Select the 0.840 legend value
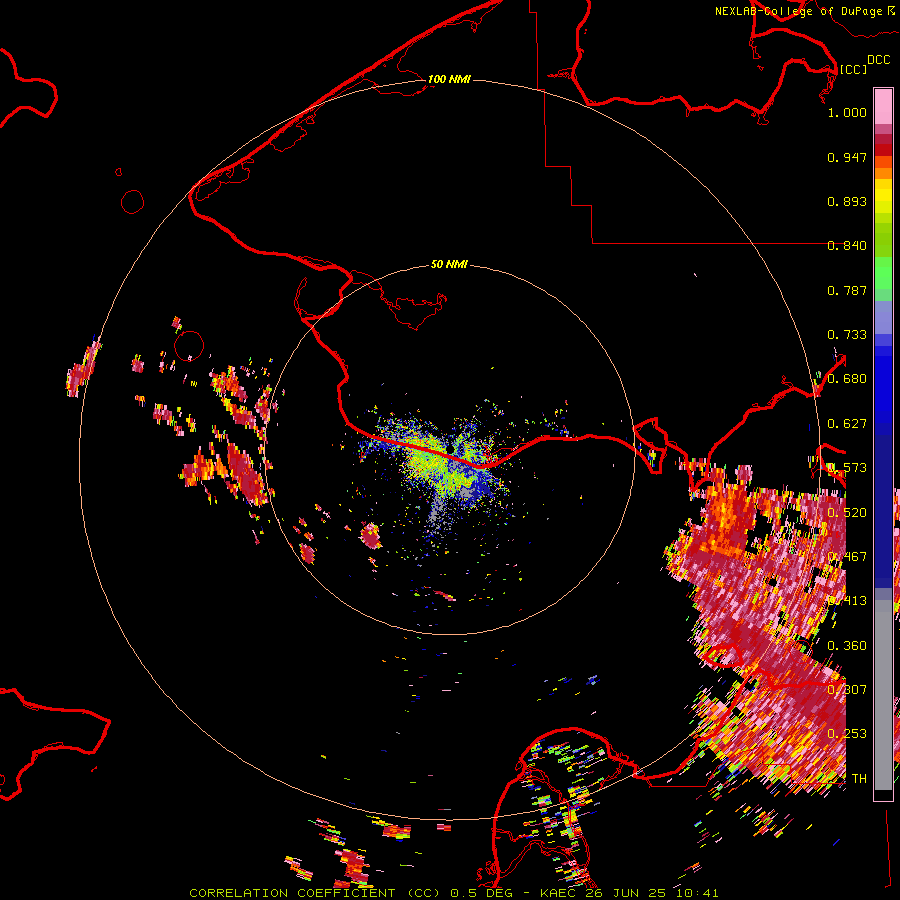 [847, 246]
